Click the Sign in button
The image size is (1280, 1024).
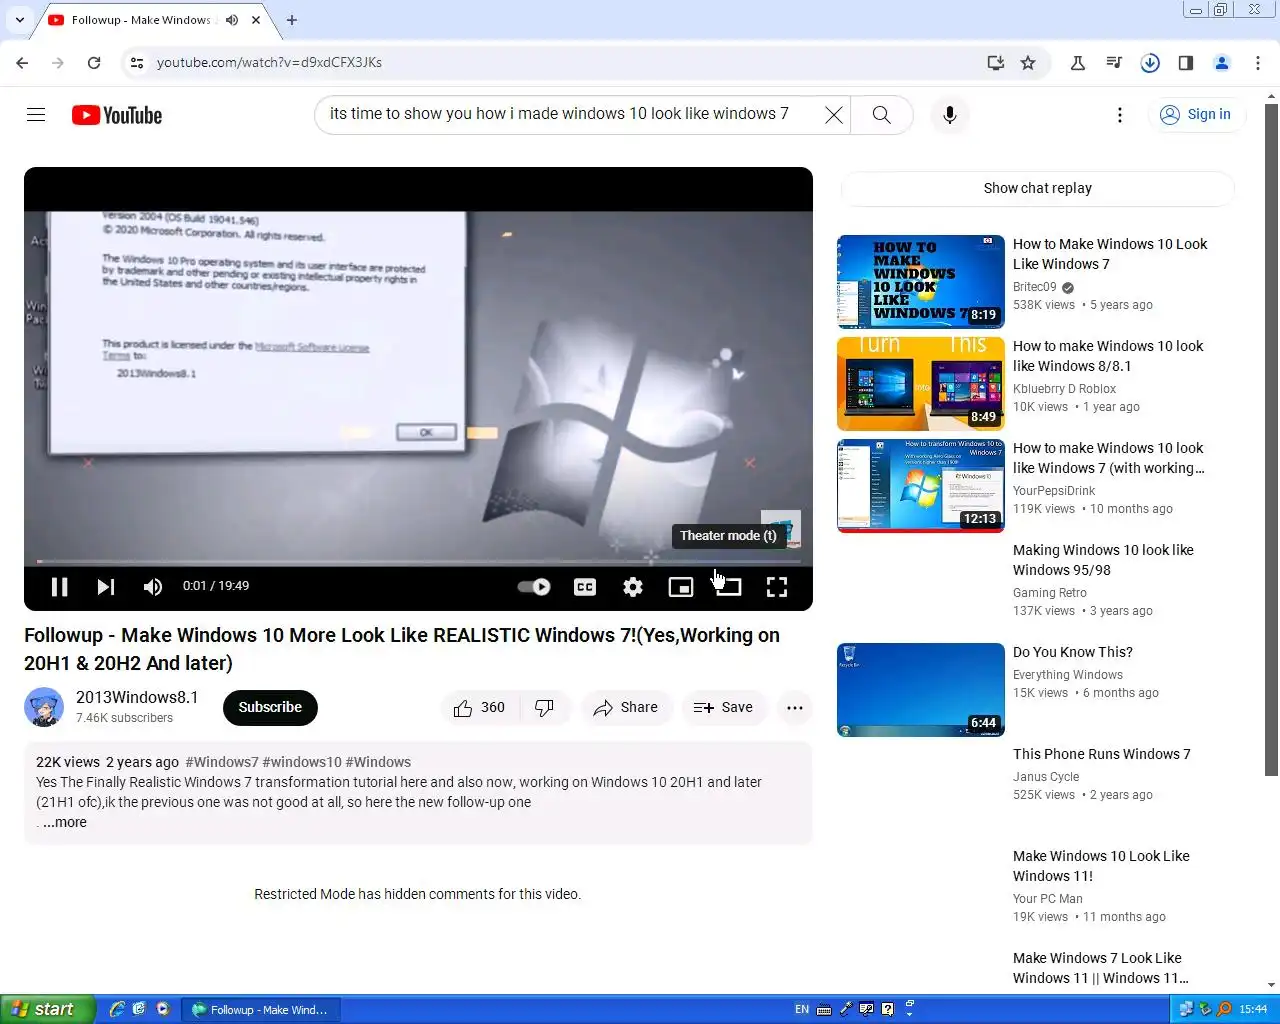pyautogui.click(x=1196, y=115)
